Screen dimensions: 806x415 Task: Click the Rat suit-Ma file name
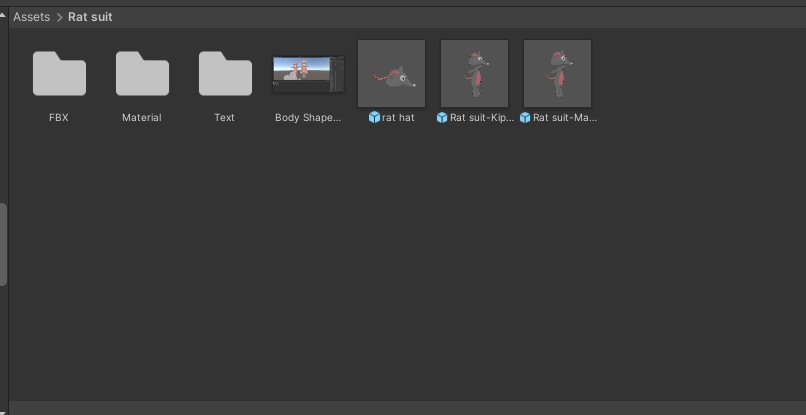tap(565, 118)
